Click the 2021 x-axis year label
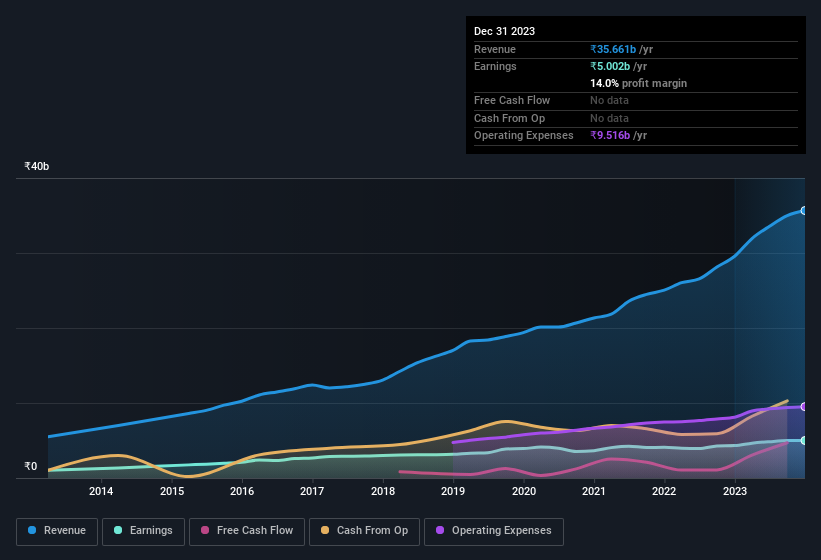This screenshot has width=821, height=560. tap(594, 490)
